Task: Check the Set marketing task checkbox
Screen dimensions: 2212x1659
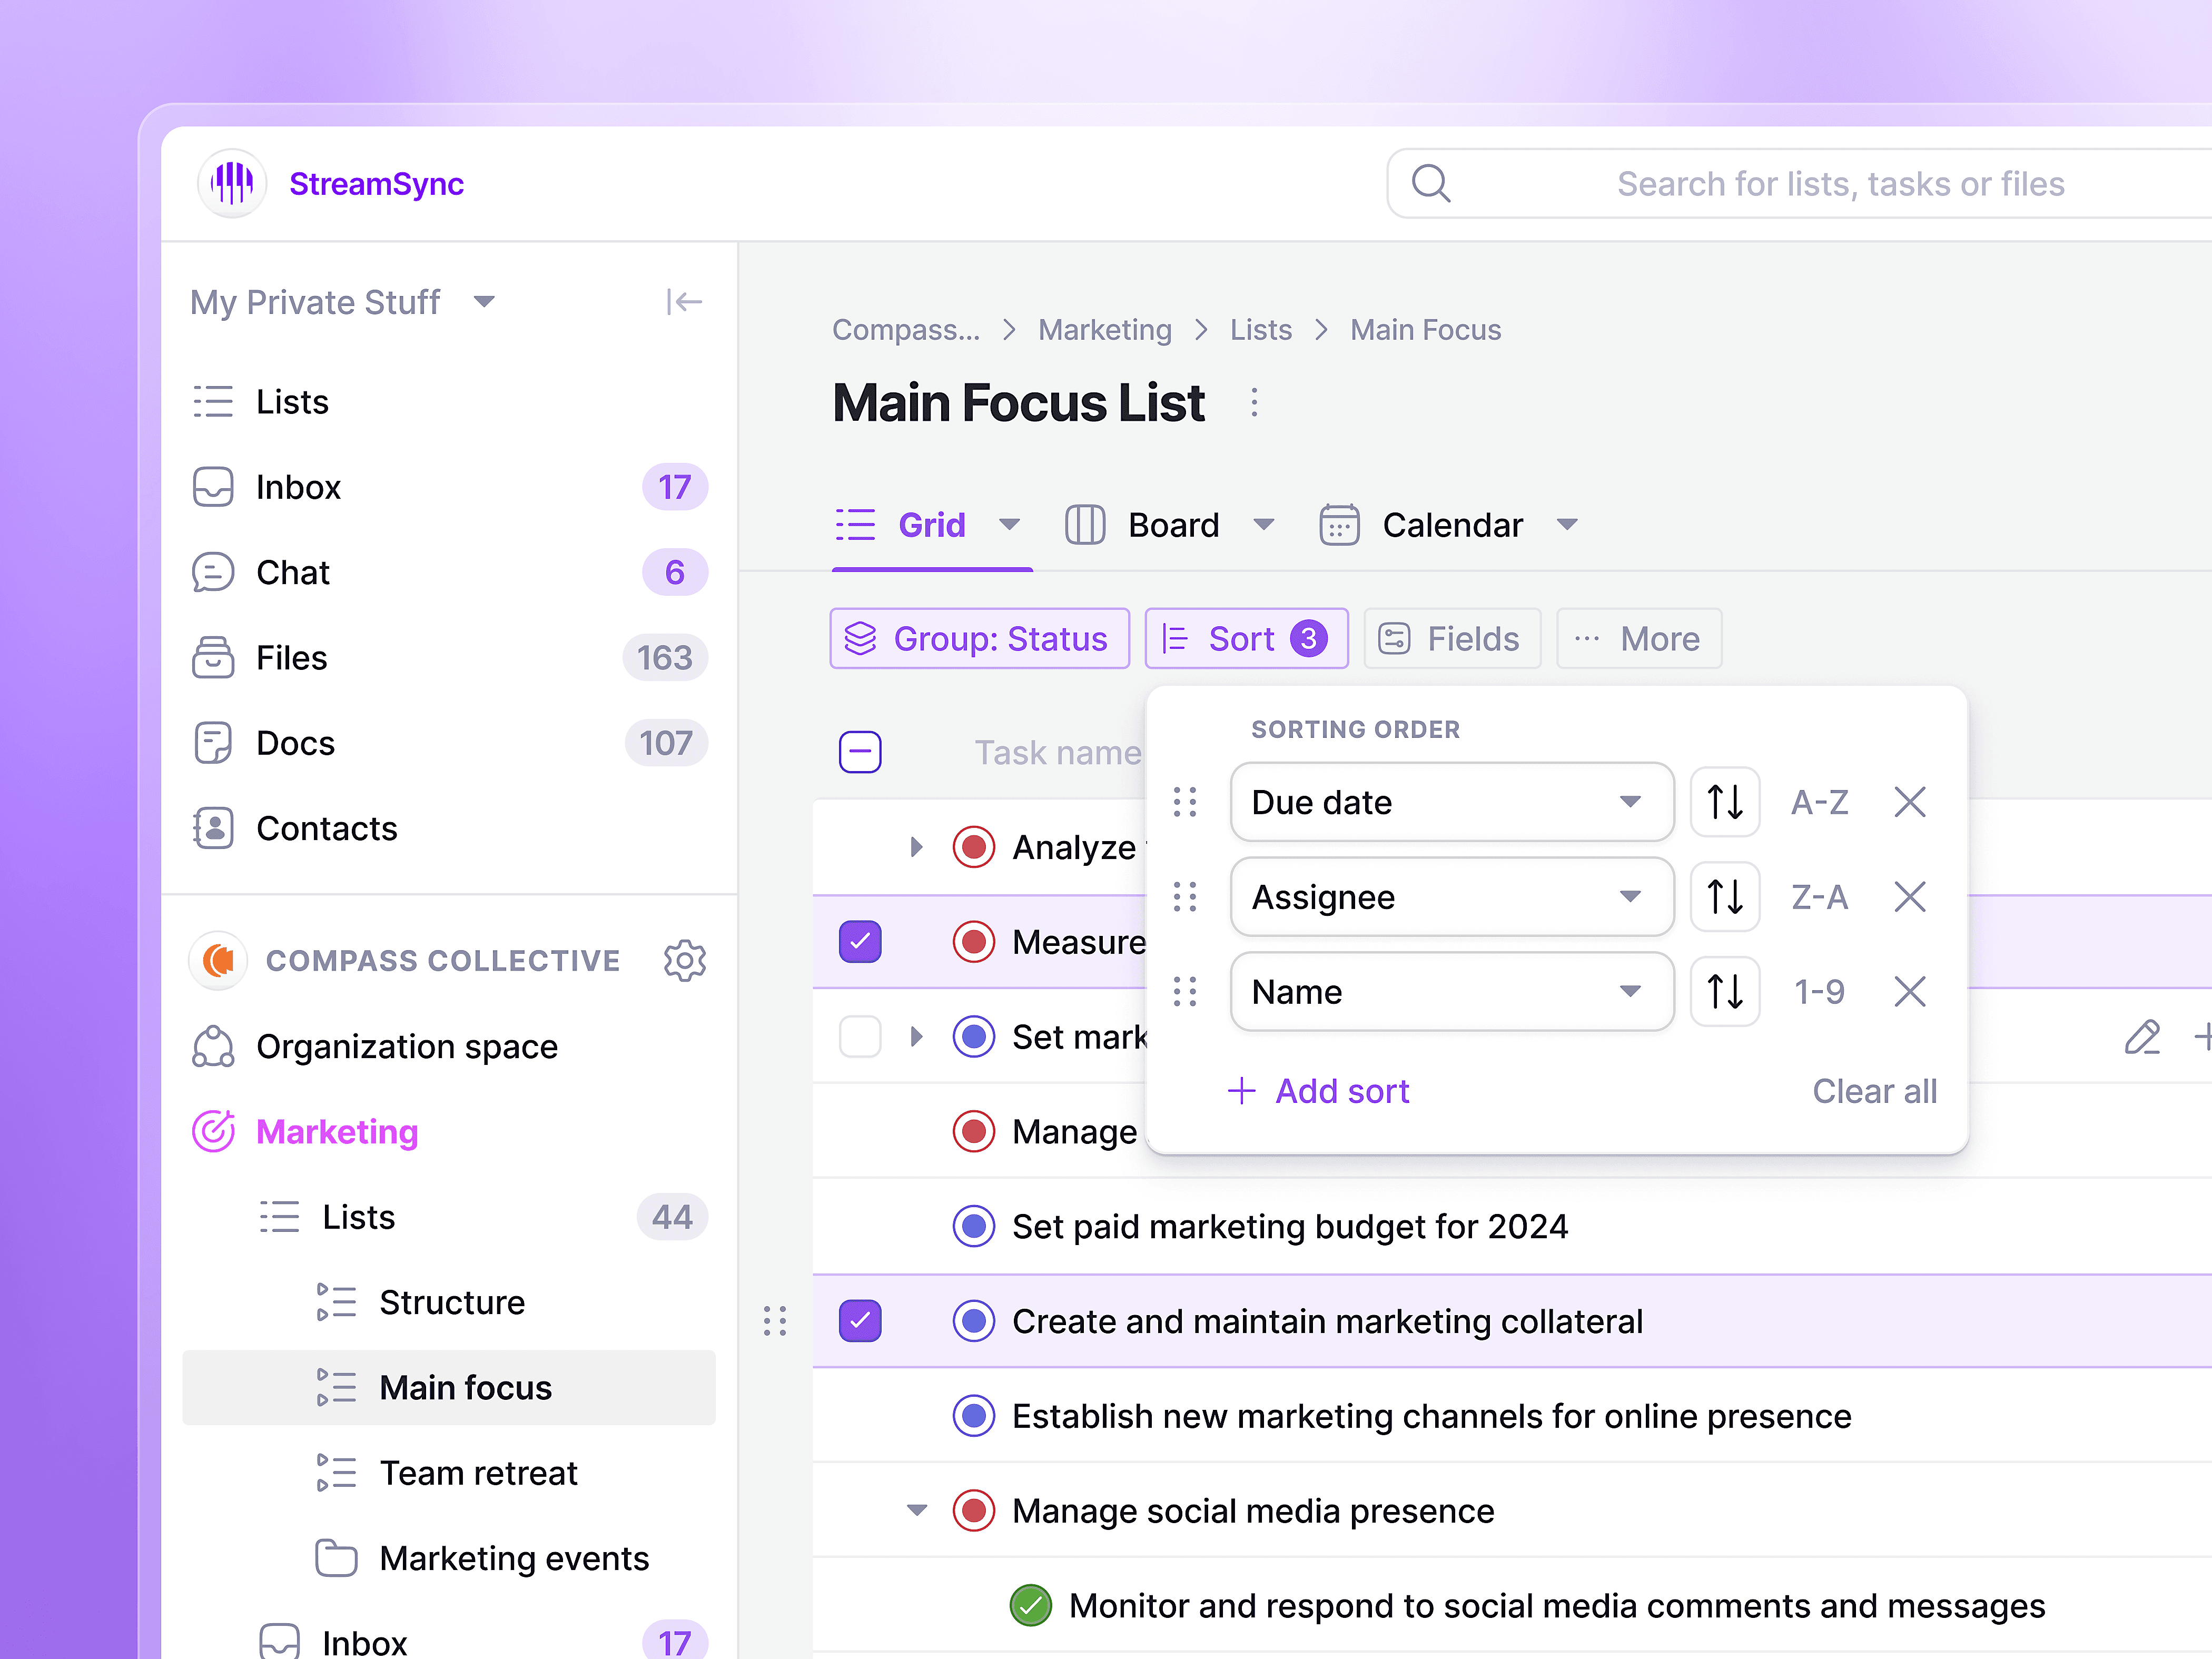Action: [860, 1037]
